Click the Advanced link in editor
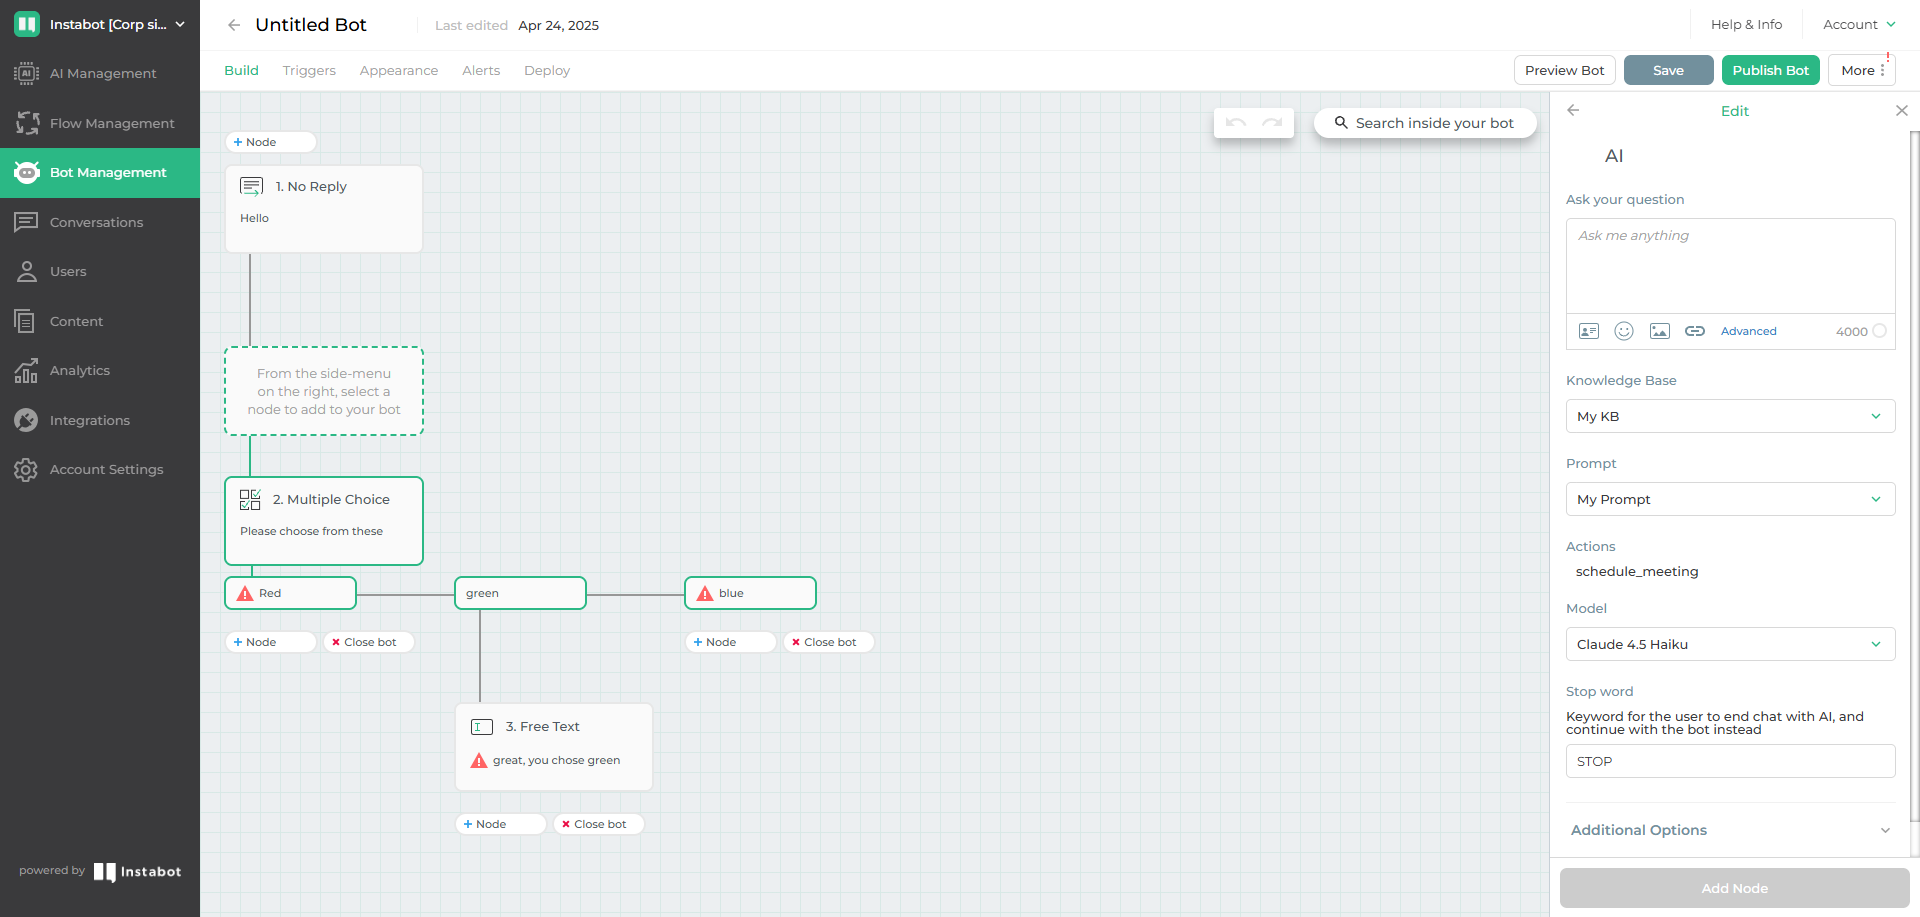The image size is (1920, 917). click(x=1748, y=331)
